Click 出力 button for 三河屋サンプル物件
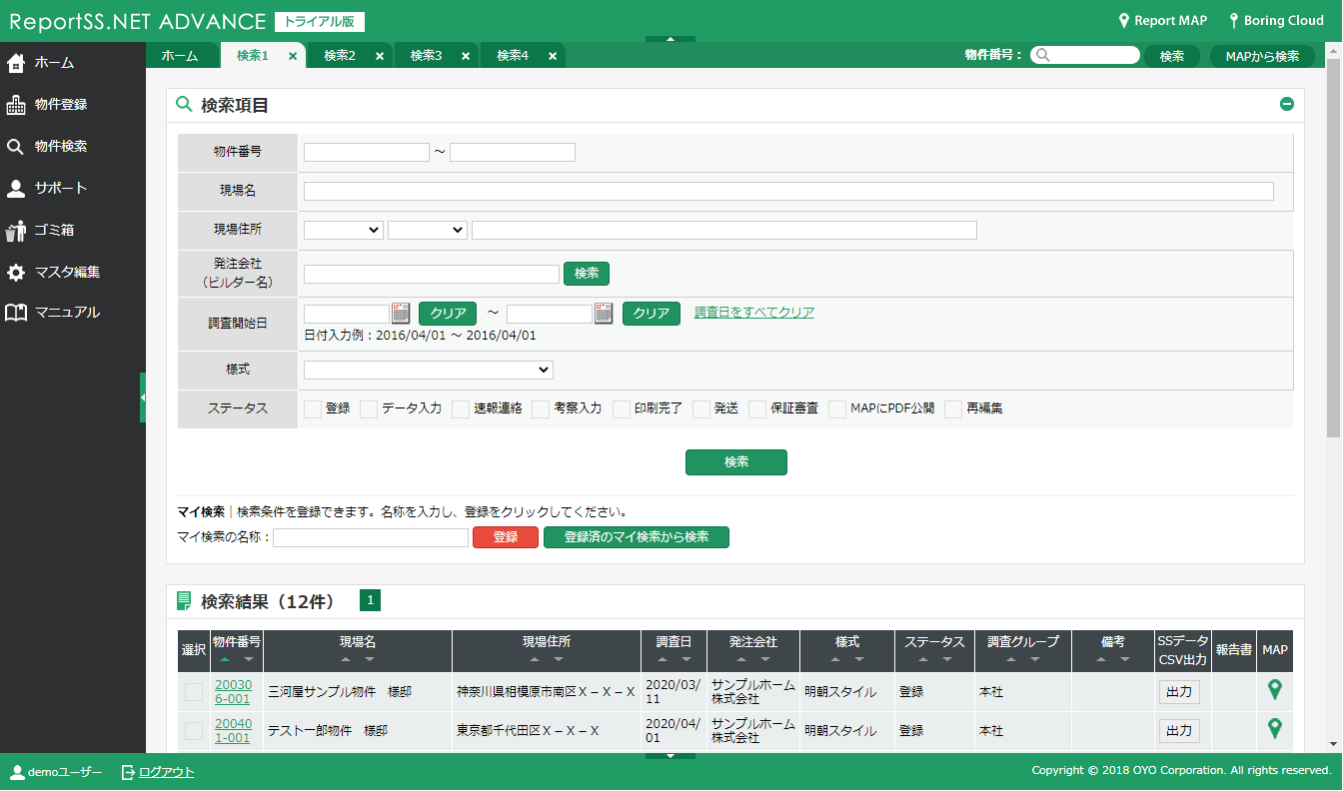Viewport: 1343px width, 791px height. tap(1179, 692)
